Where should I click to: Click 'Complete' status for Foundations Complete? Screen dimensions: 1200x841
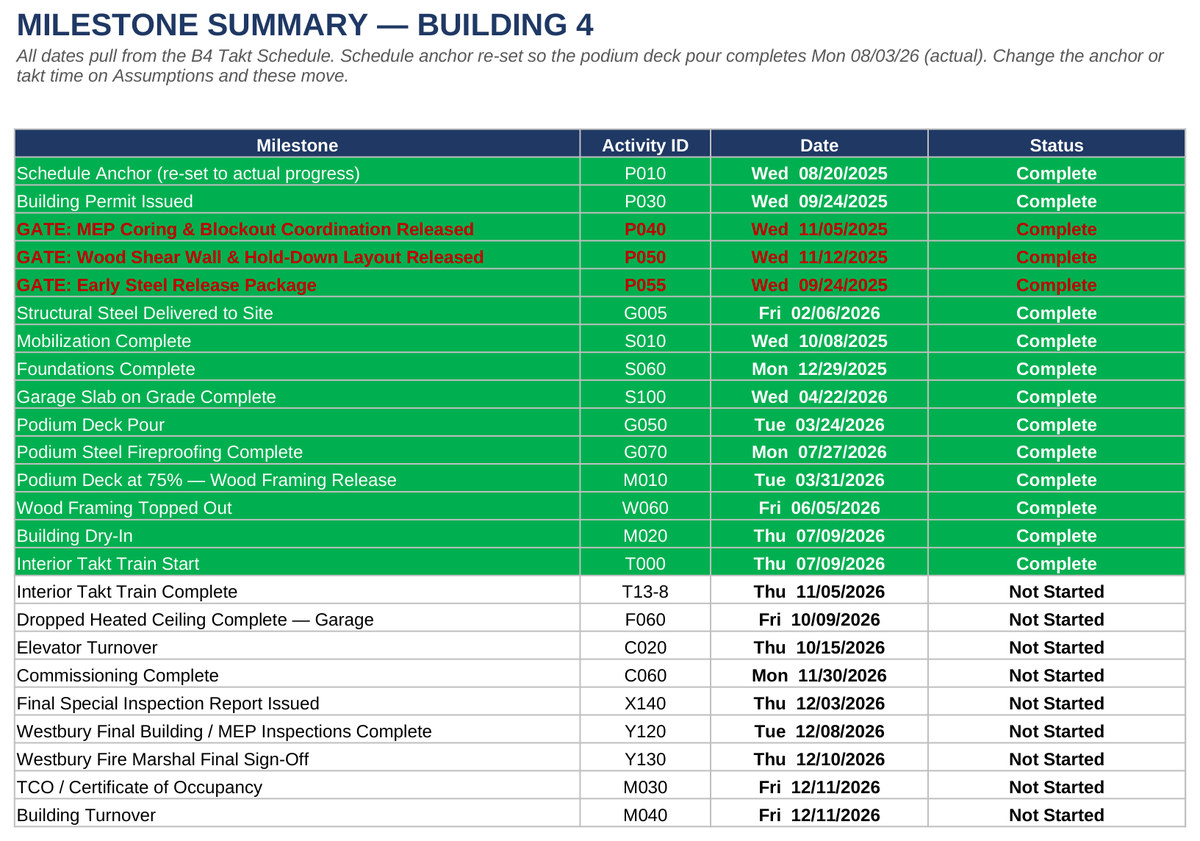pos(1056,369)
